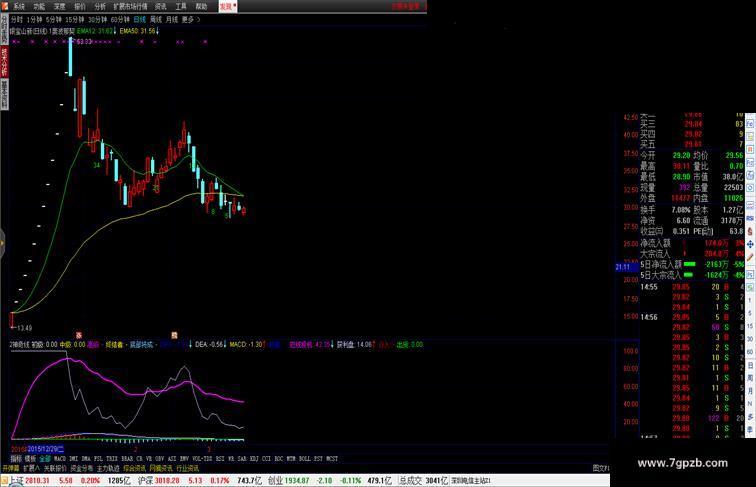Click the status bar icon left of 上证
Screen dimensions: 756x487
point(4,481)
